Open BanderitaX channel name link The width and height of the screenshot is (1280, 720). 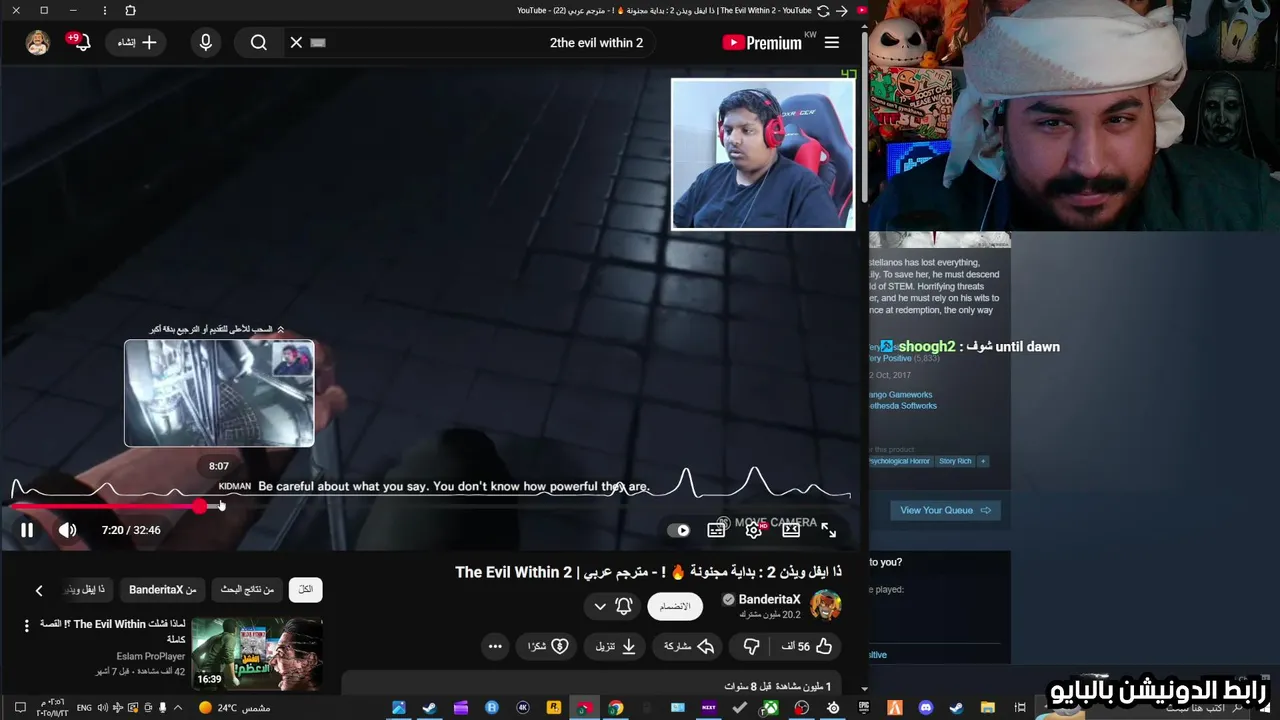click(x=769, y=599)
